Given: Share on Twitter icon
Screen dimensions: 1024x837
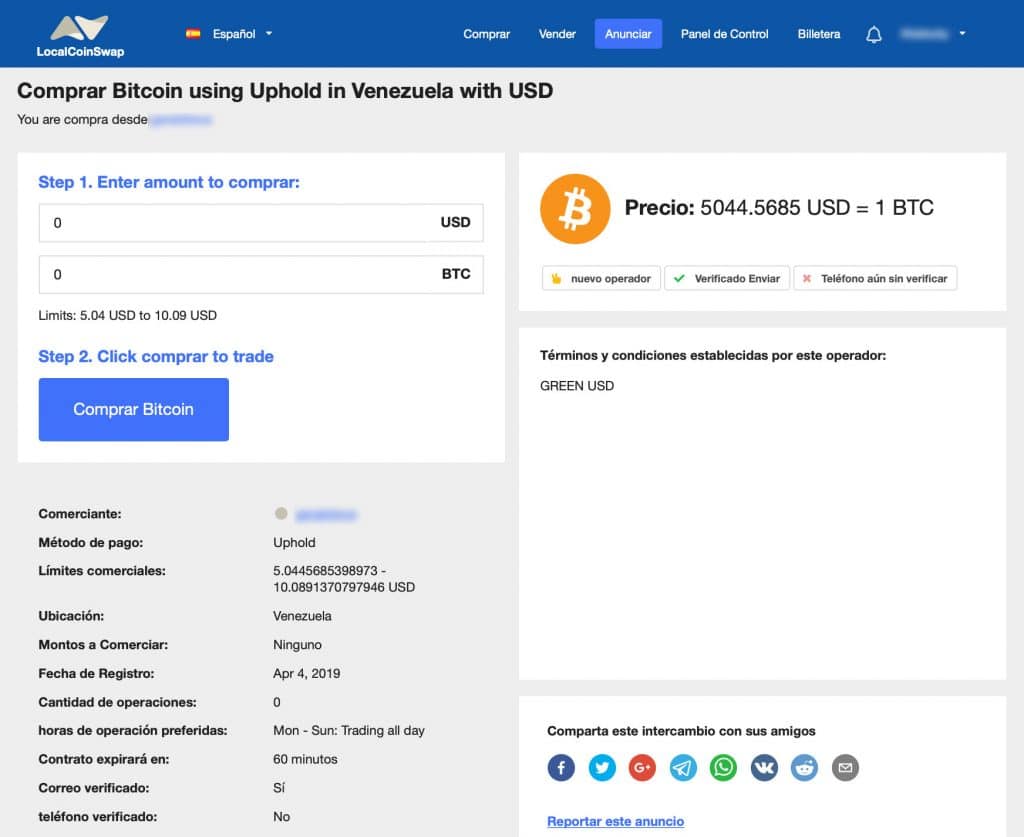Looking at the screenshot, I should coord(602,768).
